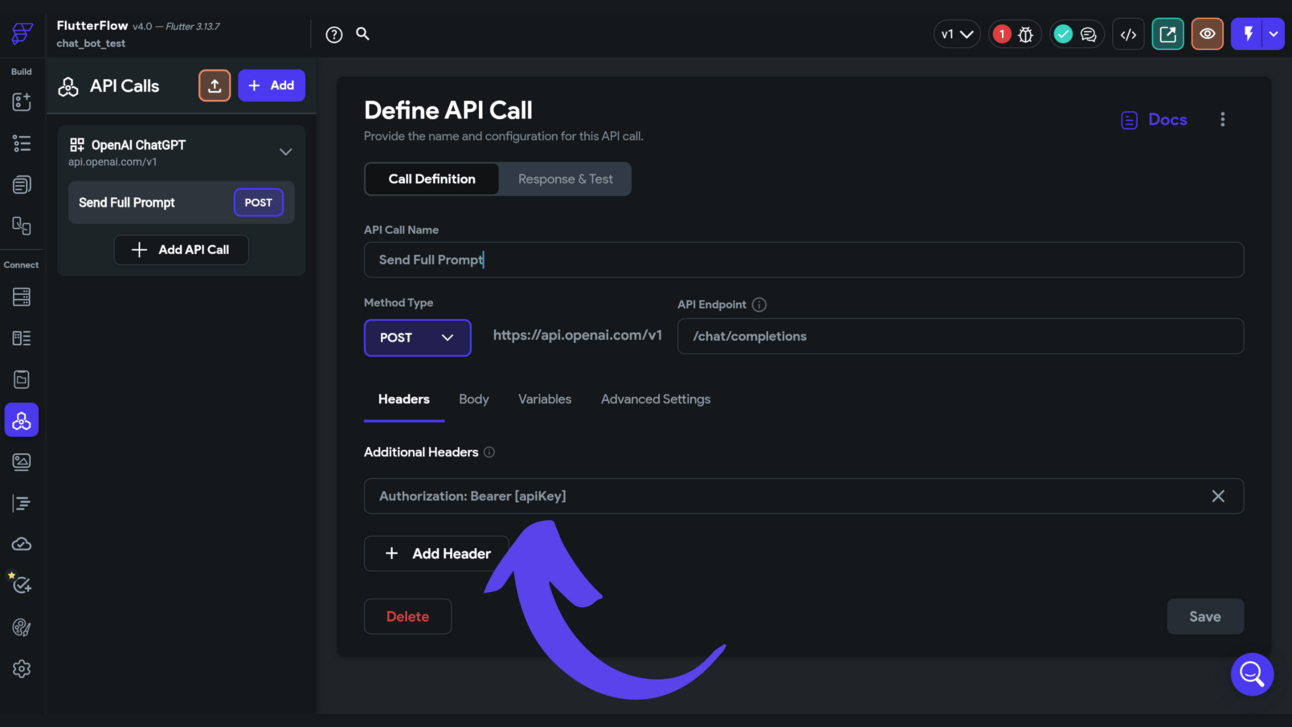Open the three-dot more options menu

1222,119
